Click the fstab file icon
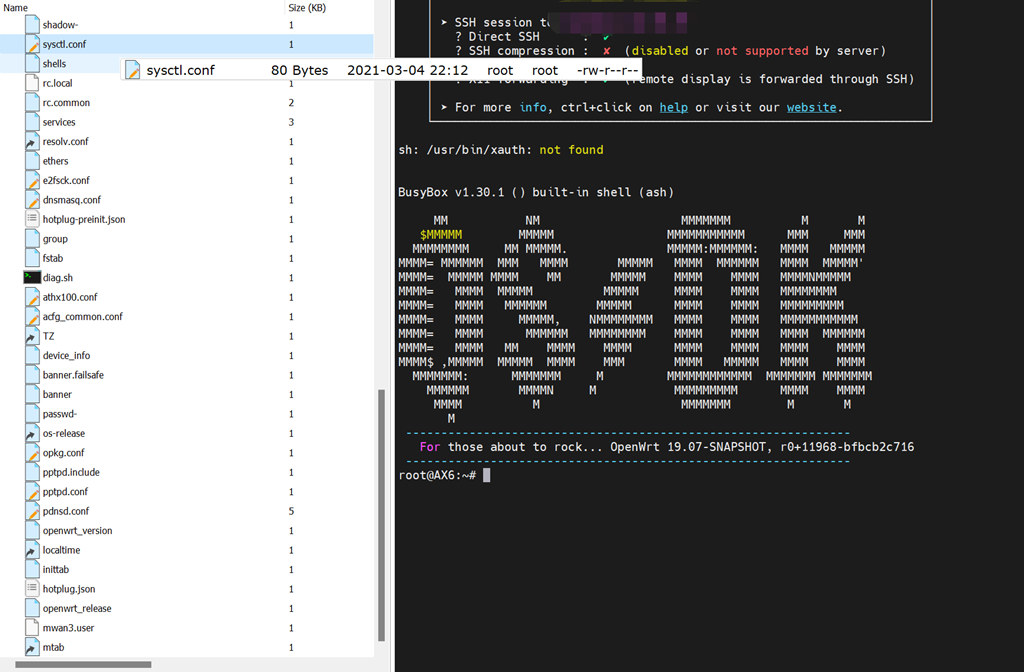Screen dimensions: 1024x672 coord(32,258)
